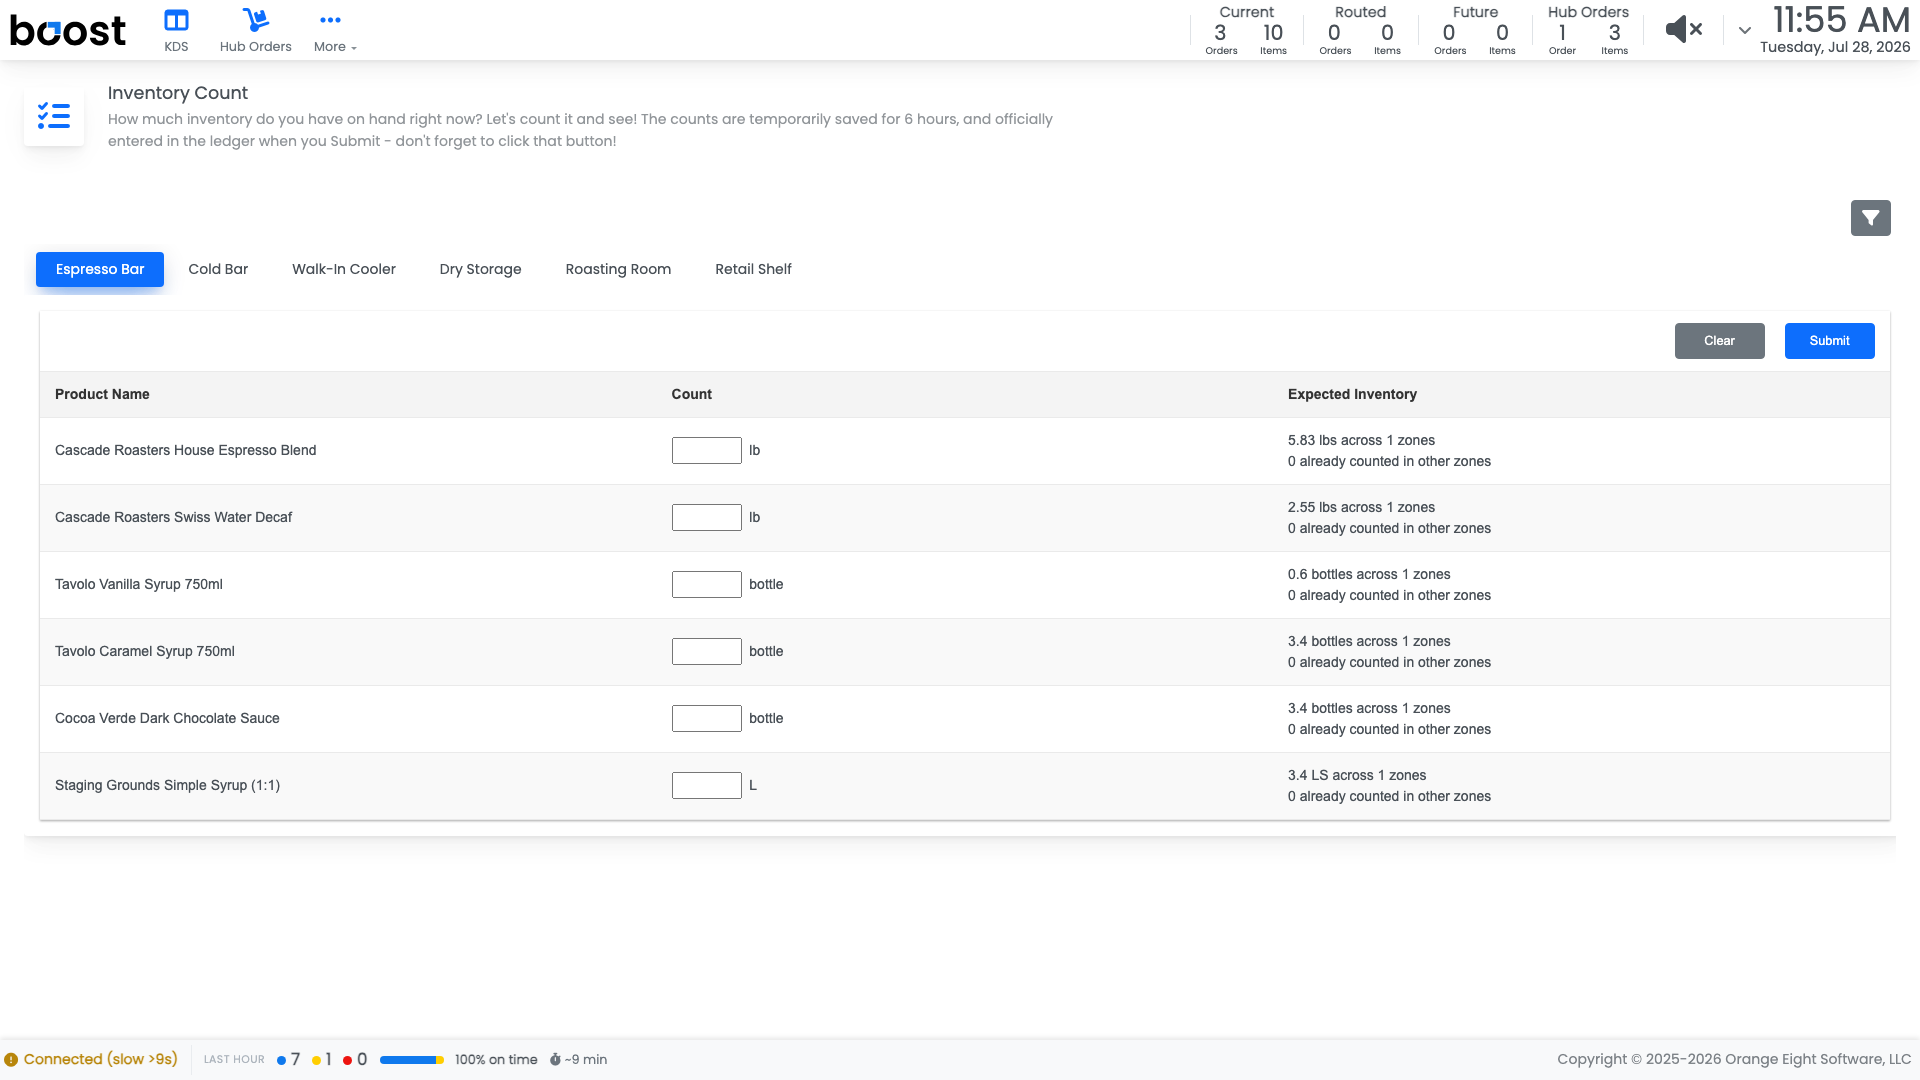Click the on-time progress bar
Image resolution: width=1920 pixels, height=1080 pixels.
click(412, 1060)
